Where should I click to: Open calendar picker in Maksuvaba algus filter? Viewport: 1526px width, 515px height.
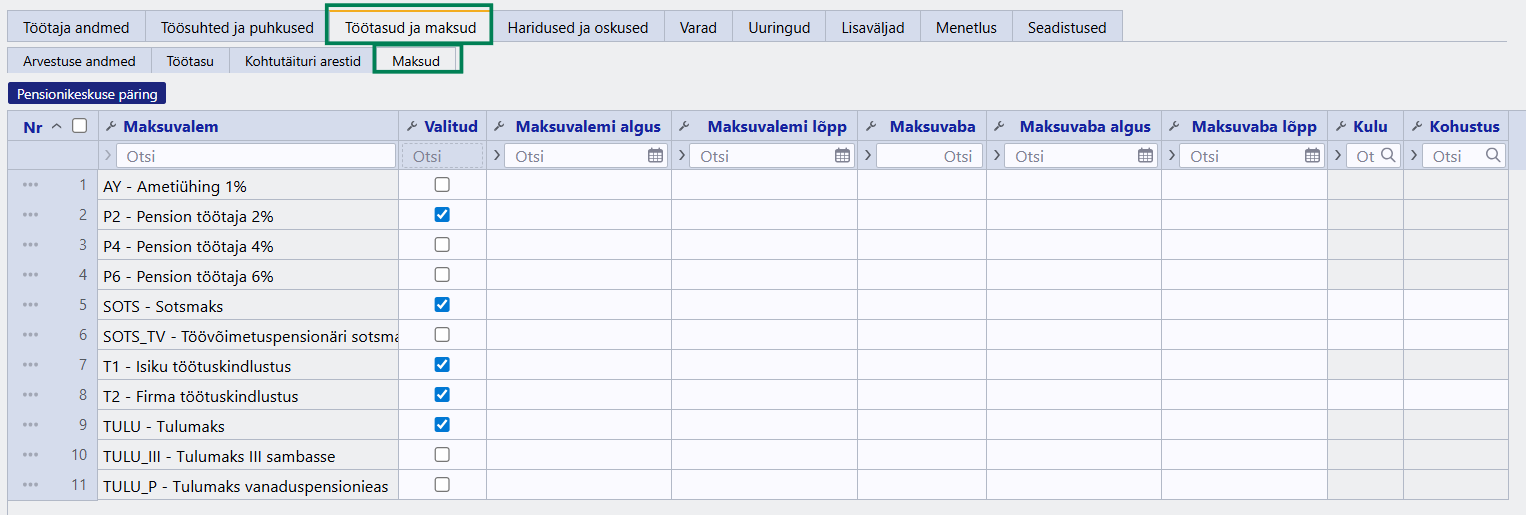(1146, 156)
